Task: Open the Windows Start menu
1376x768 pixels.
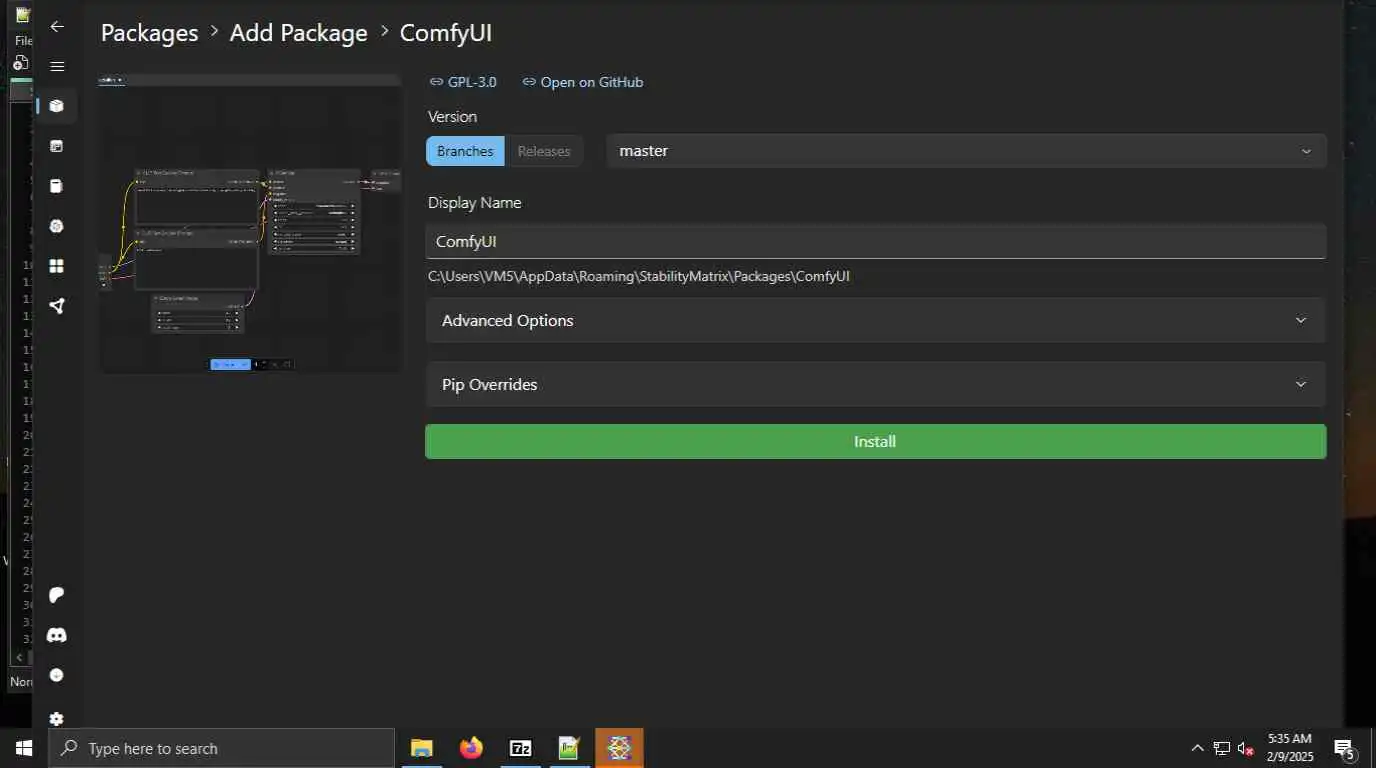Action: (x=23, y=748)
